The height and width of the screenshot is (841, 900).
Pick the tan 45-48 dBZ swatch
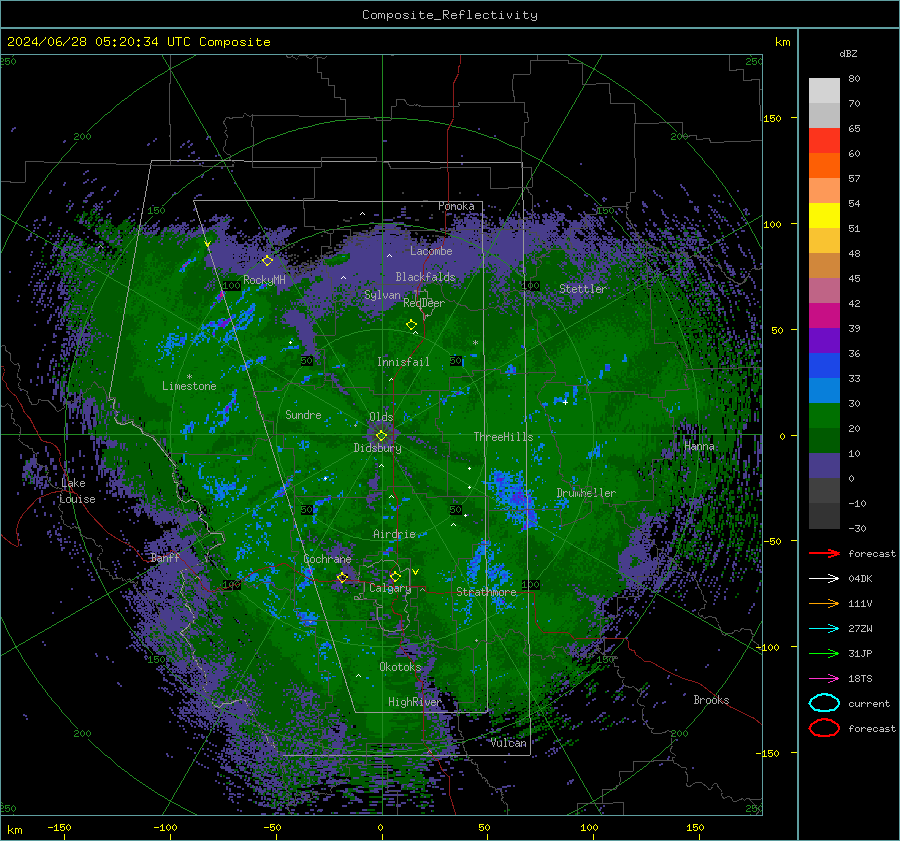click(x=824, y=266)
